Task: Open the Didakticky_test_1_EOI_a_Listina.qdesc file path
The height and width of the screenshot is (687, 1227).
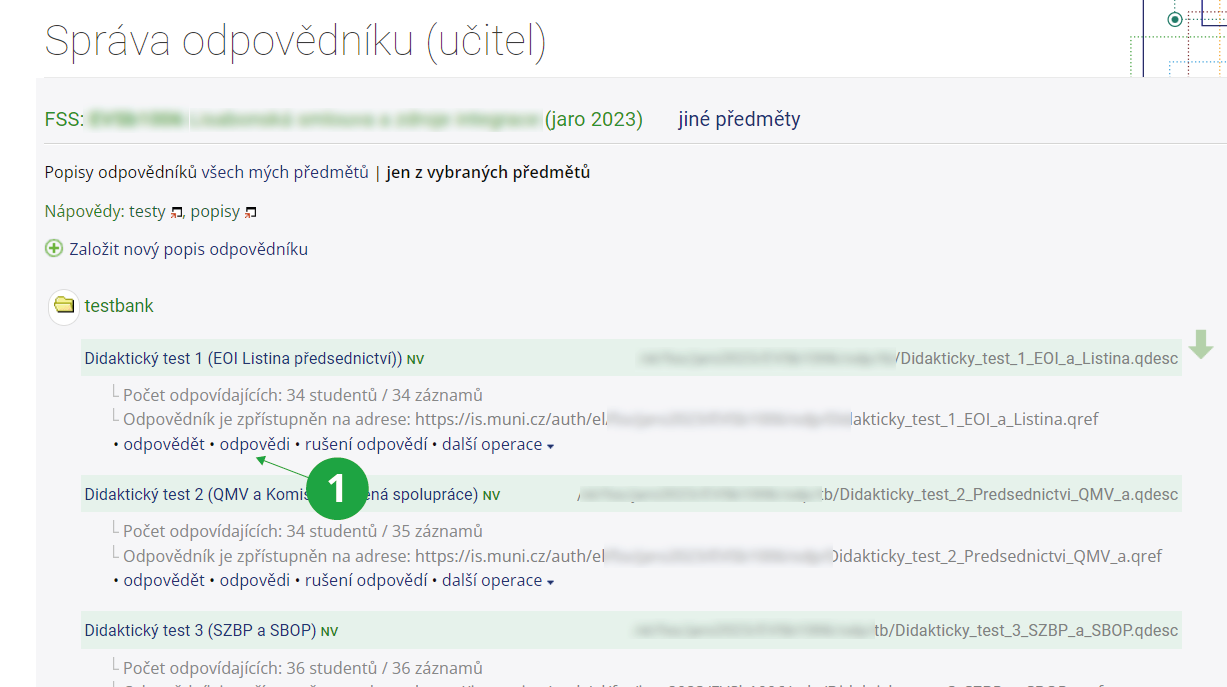Action: [x=1039, y=359]
